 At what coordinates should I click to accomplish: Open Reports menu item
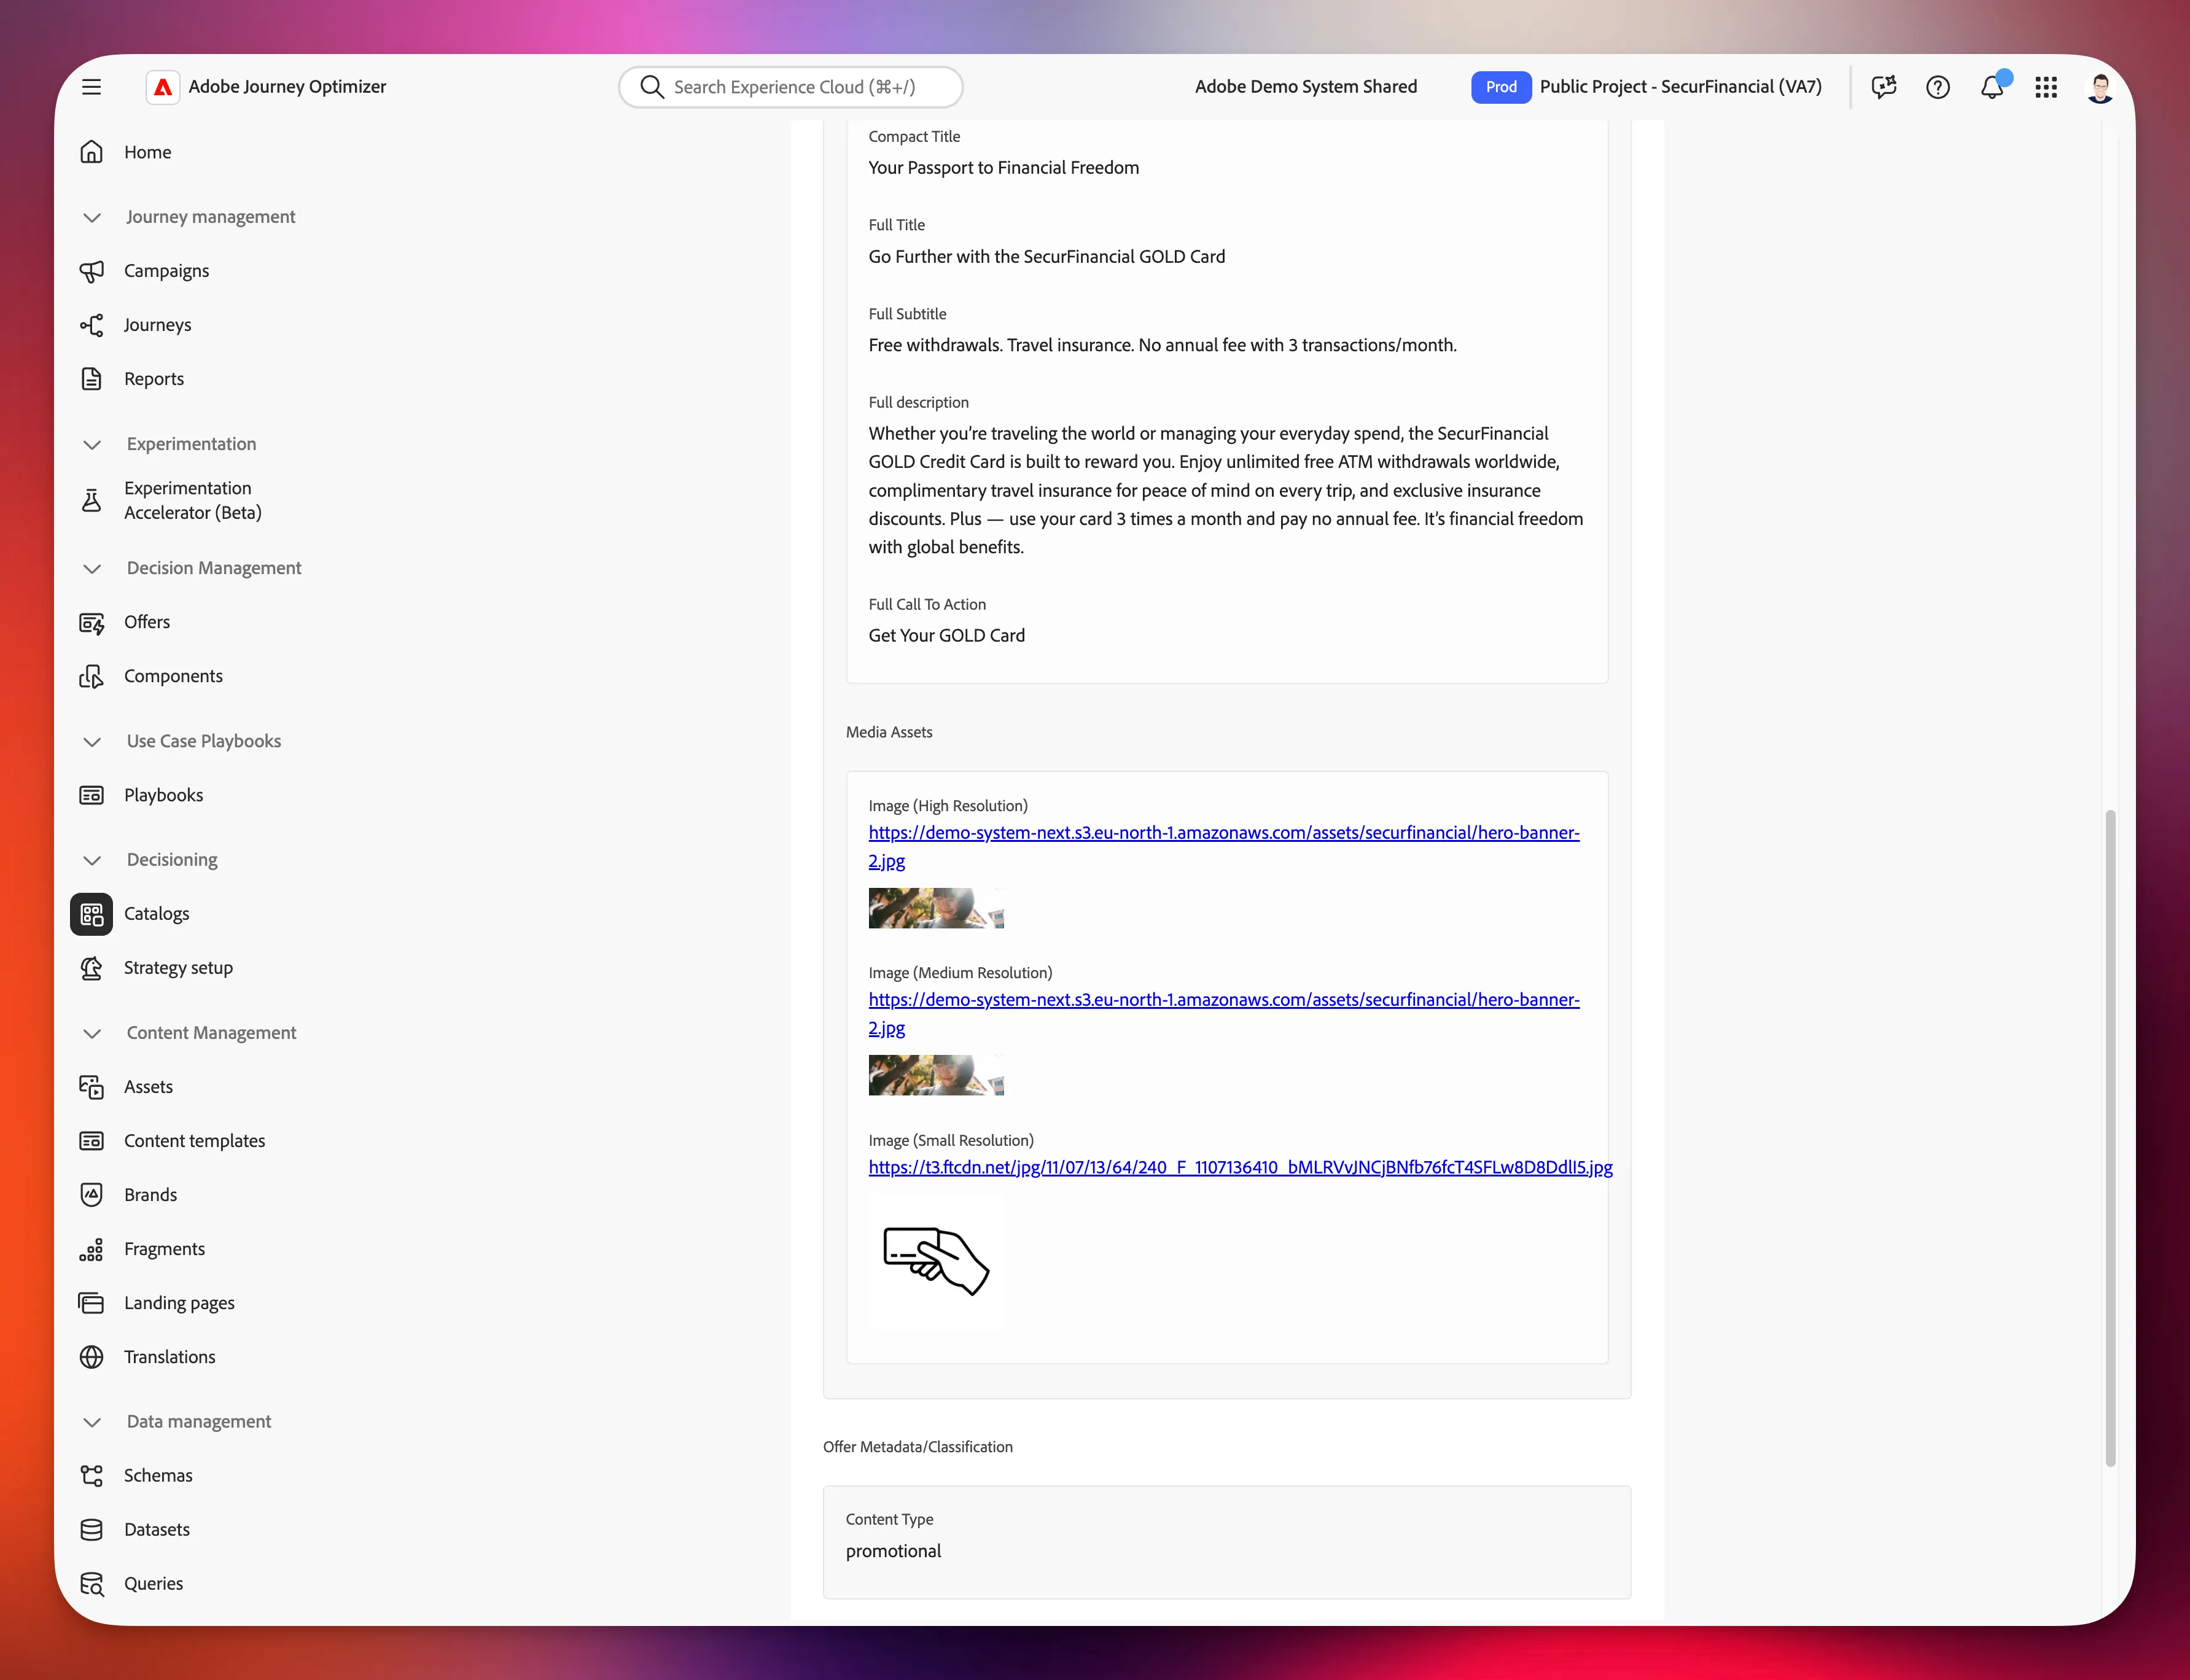pyautogui.click(x=154, y=379)
